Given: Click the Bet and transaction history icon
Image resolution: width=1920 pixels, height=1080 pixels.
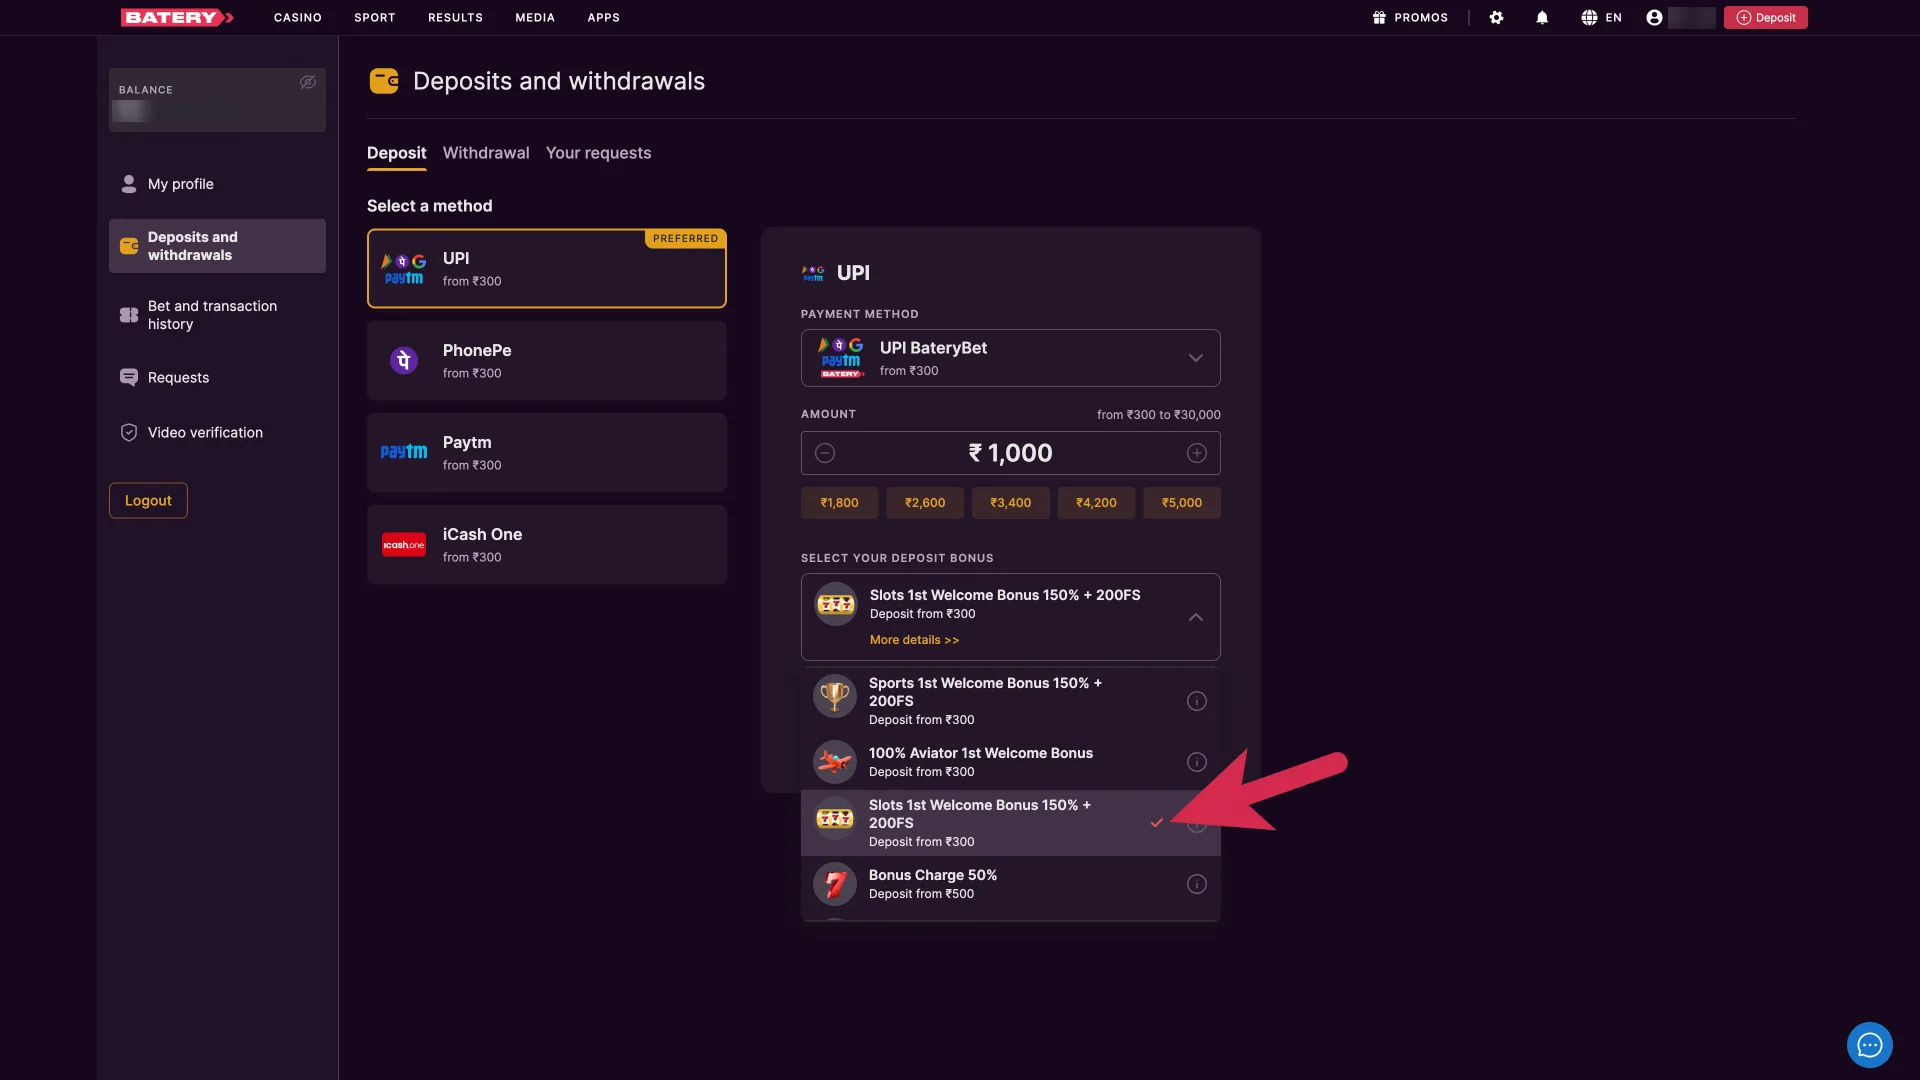Looking at the screenshot, I should pyautogui.click(x=129, y=315).
